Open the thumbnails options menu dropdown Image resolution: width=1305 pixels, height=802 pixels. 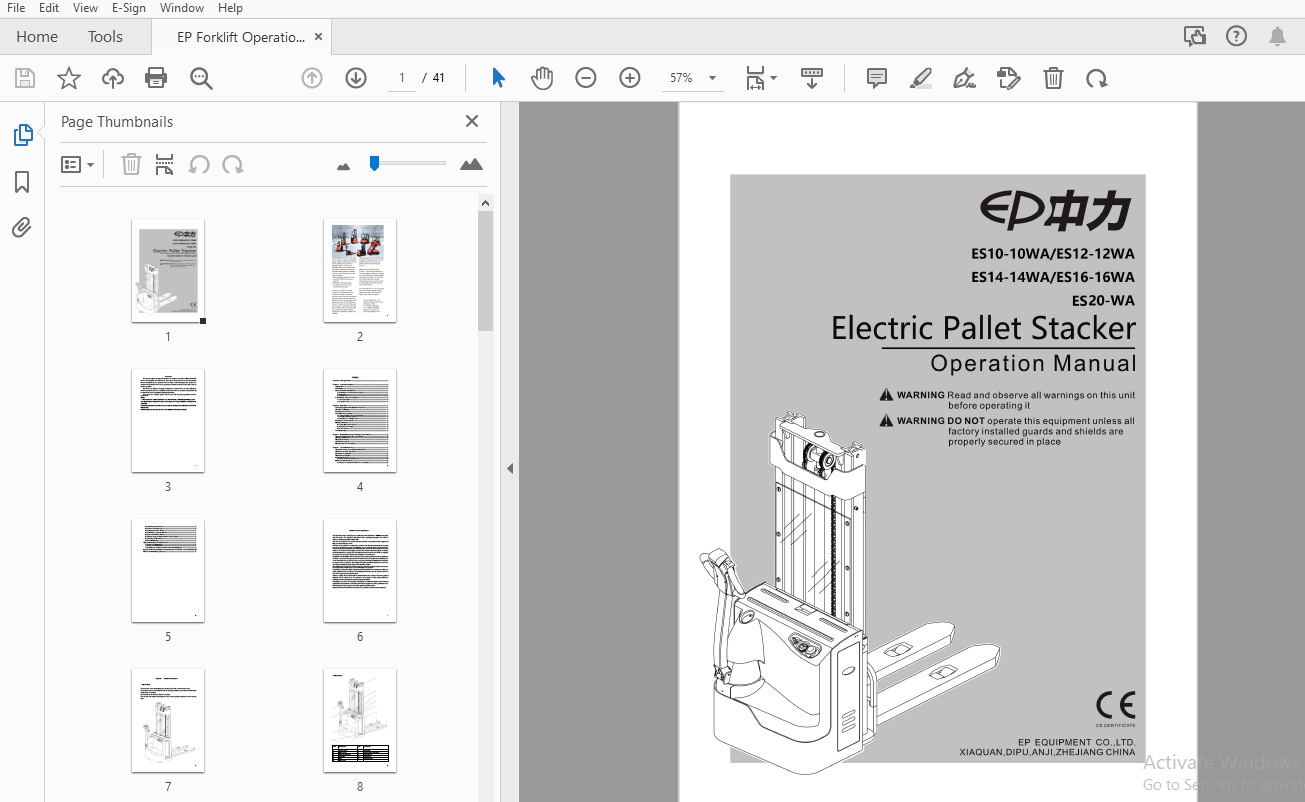click(77, 165)
